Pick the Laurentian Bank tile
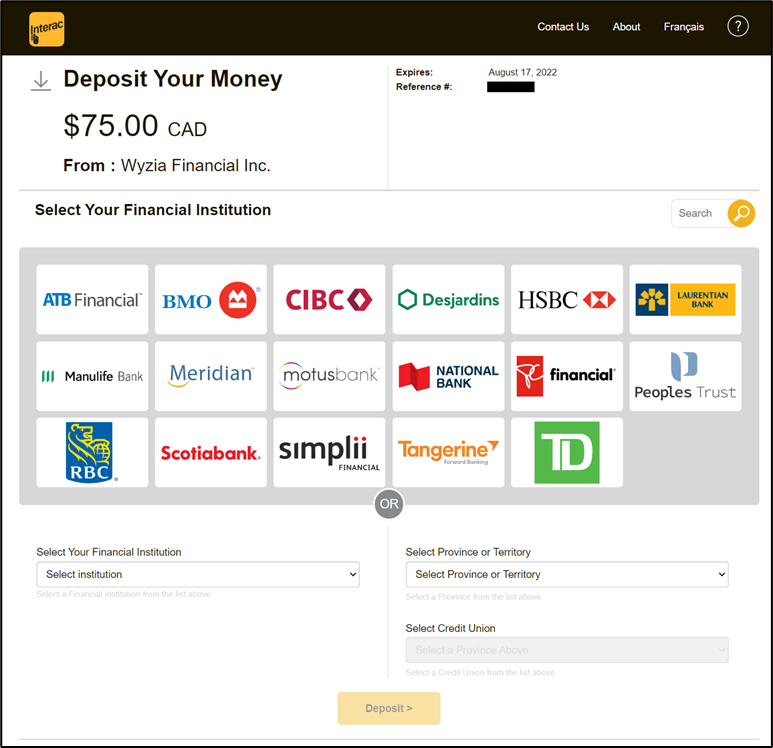This screenshot has width=773, height=748. click(686, 299)
